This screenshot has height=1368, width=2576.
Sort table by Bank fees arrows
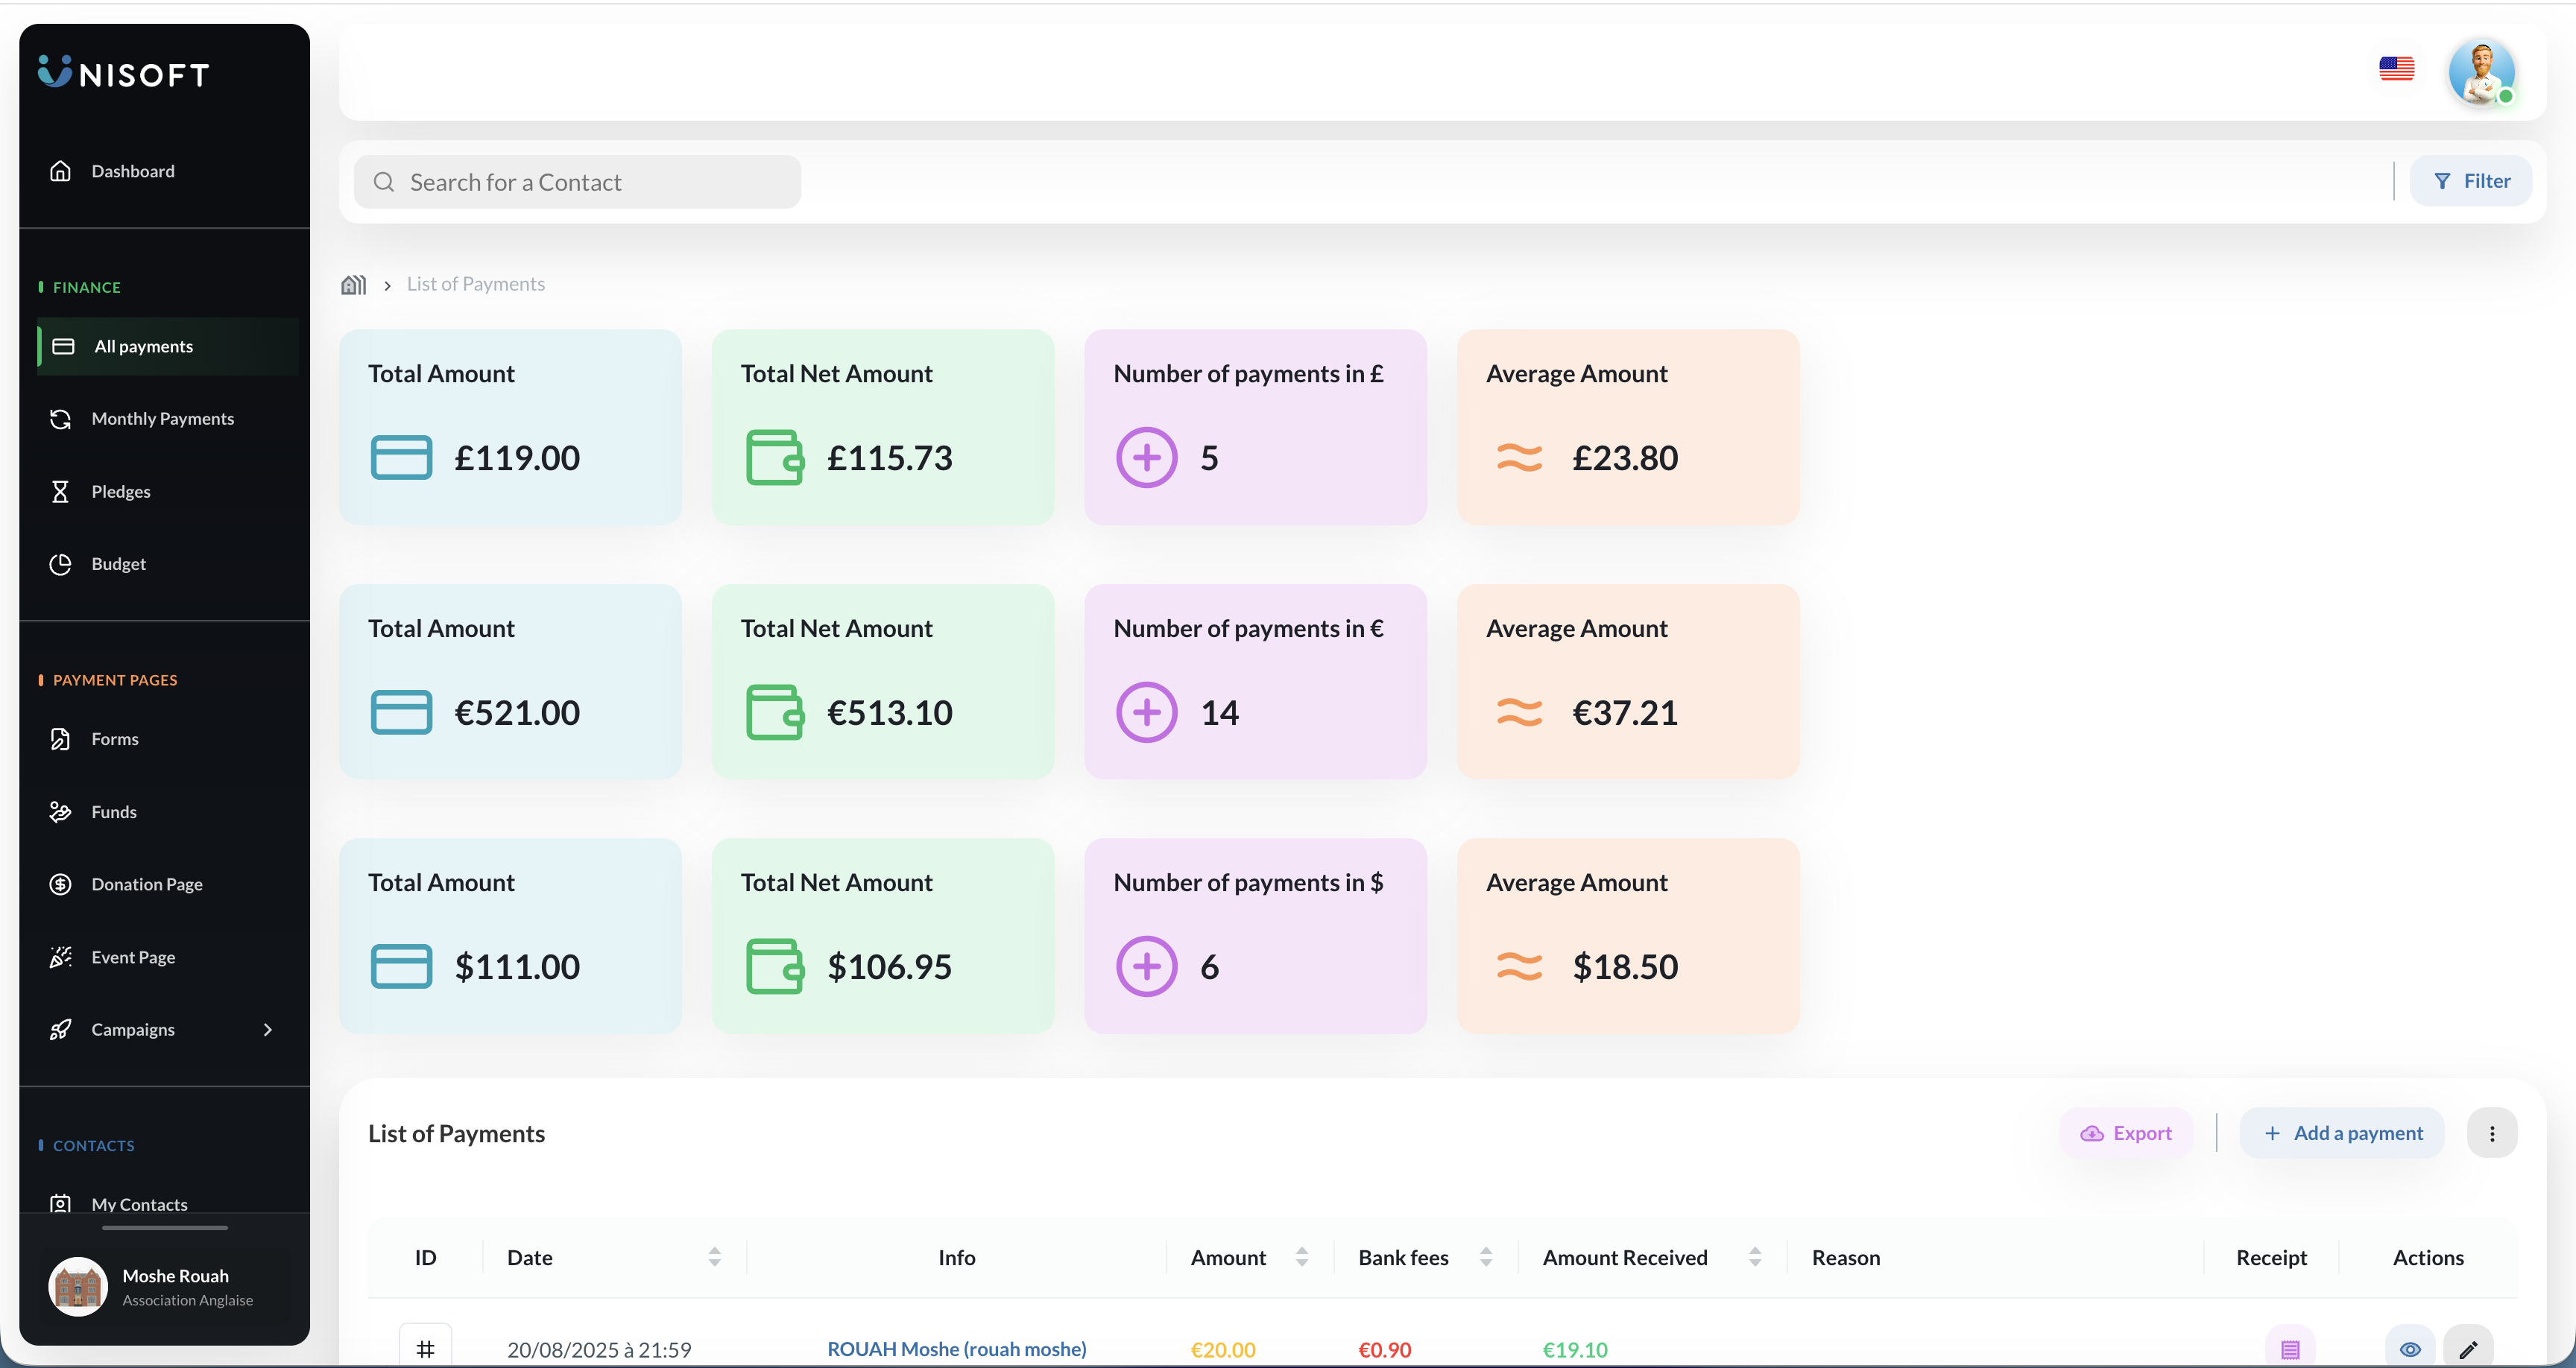click(1486, 1257)
